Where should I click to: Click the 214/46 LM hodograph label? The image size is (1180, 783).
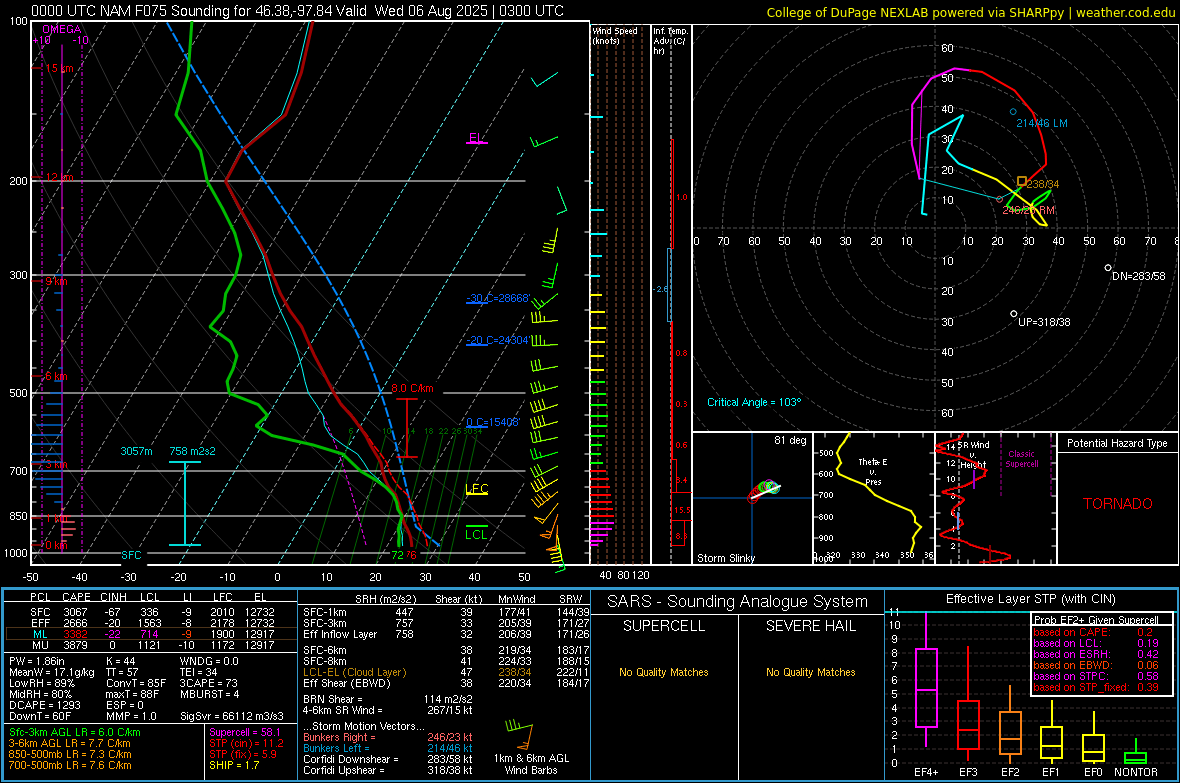[x=1042, y=123]
